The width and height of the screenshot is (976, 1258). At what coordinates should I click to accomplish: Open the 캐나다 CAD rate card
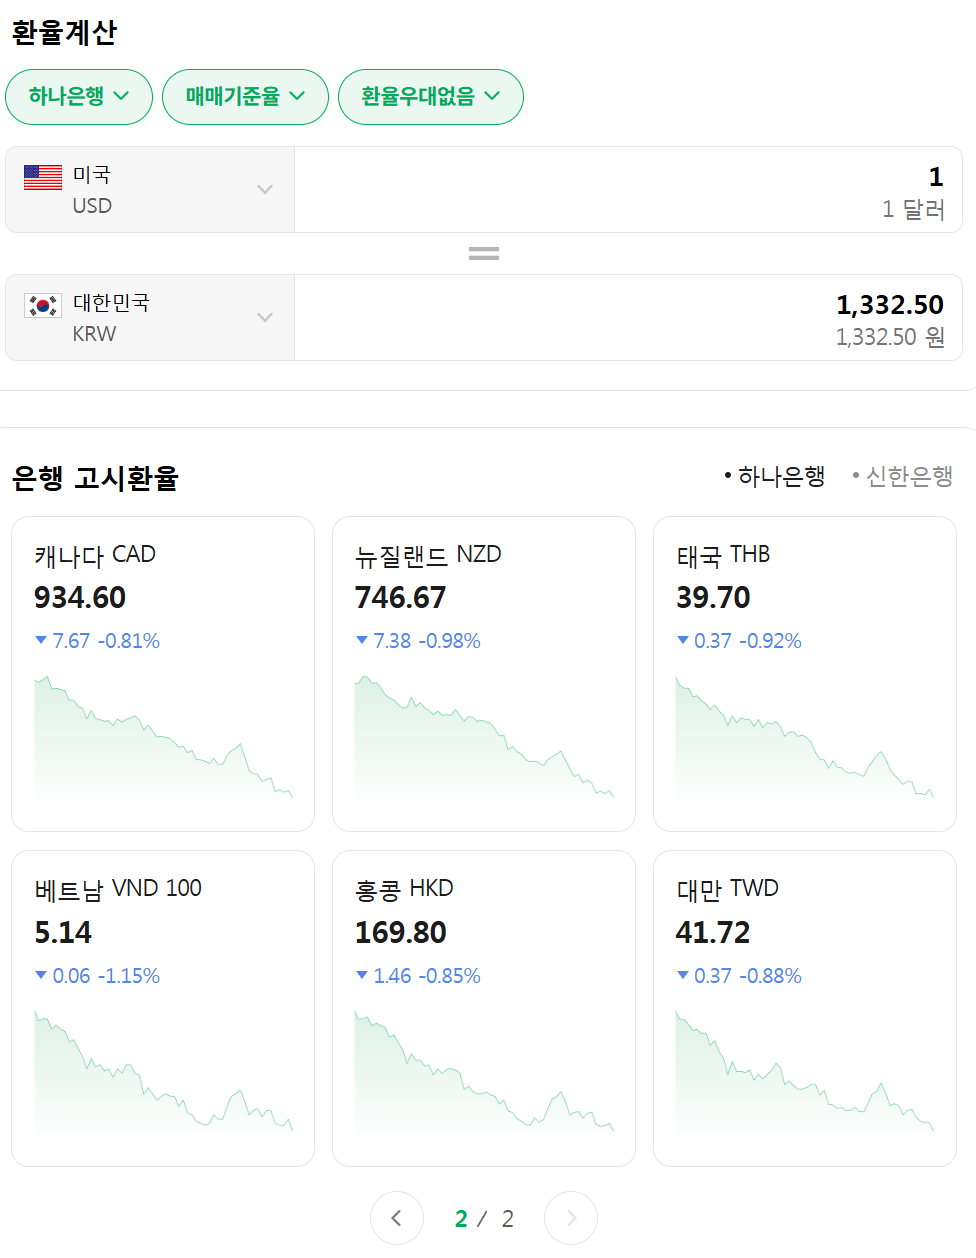click(163, 674)
